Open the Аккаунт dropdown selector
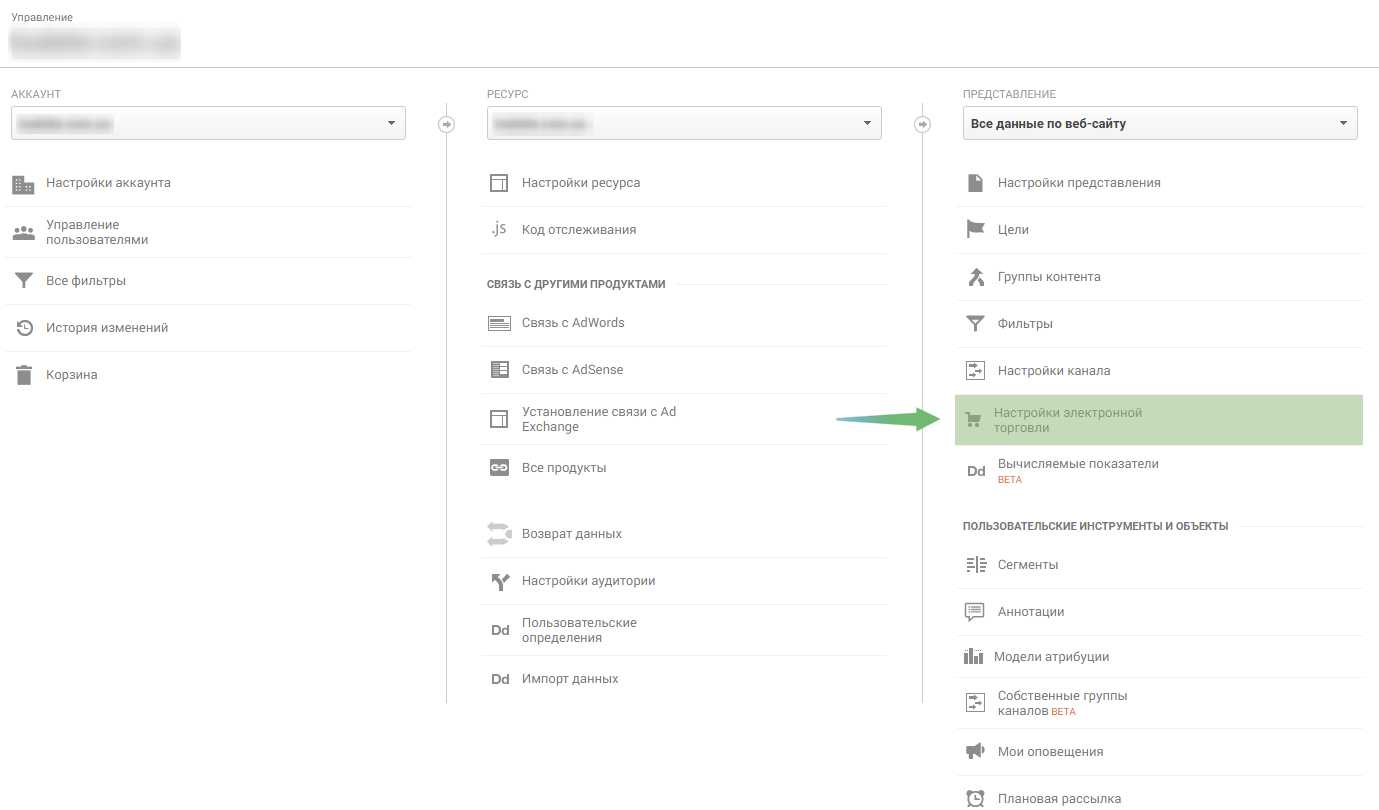The width and height of the screenshot is (1379, 810). click(x=208, y=124)
